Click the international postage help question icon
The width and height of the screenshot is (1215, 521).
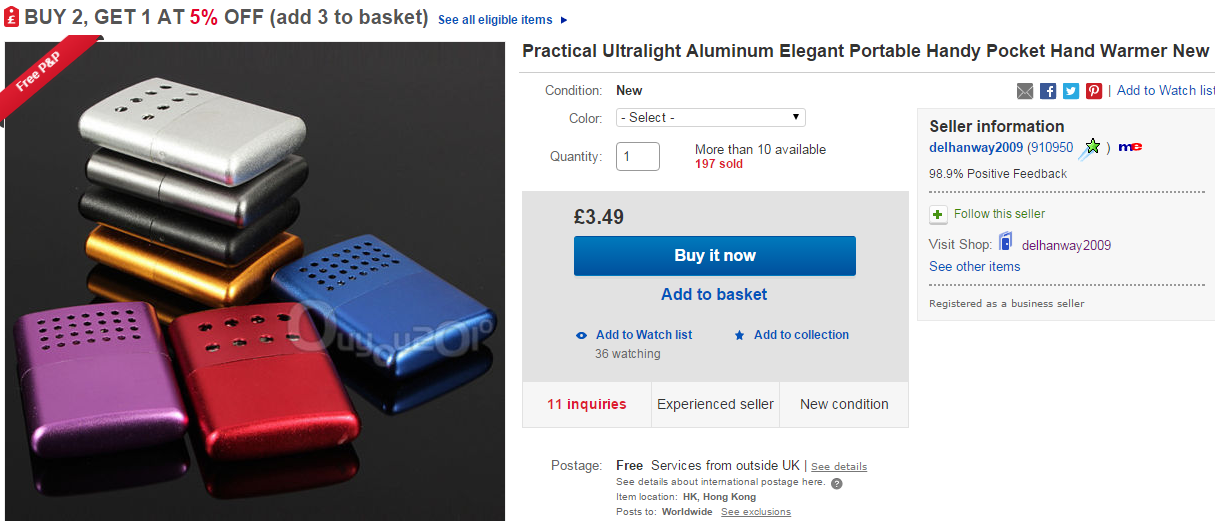point(837,483)
